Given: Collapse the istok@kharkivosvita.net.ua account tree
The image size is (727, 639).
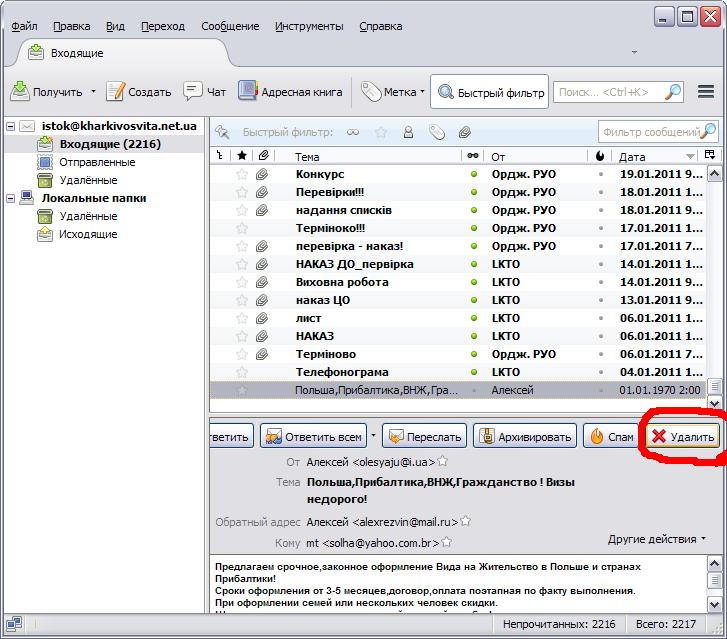Looking at the screenshot, I should (x=10, y=126).
